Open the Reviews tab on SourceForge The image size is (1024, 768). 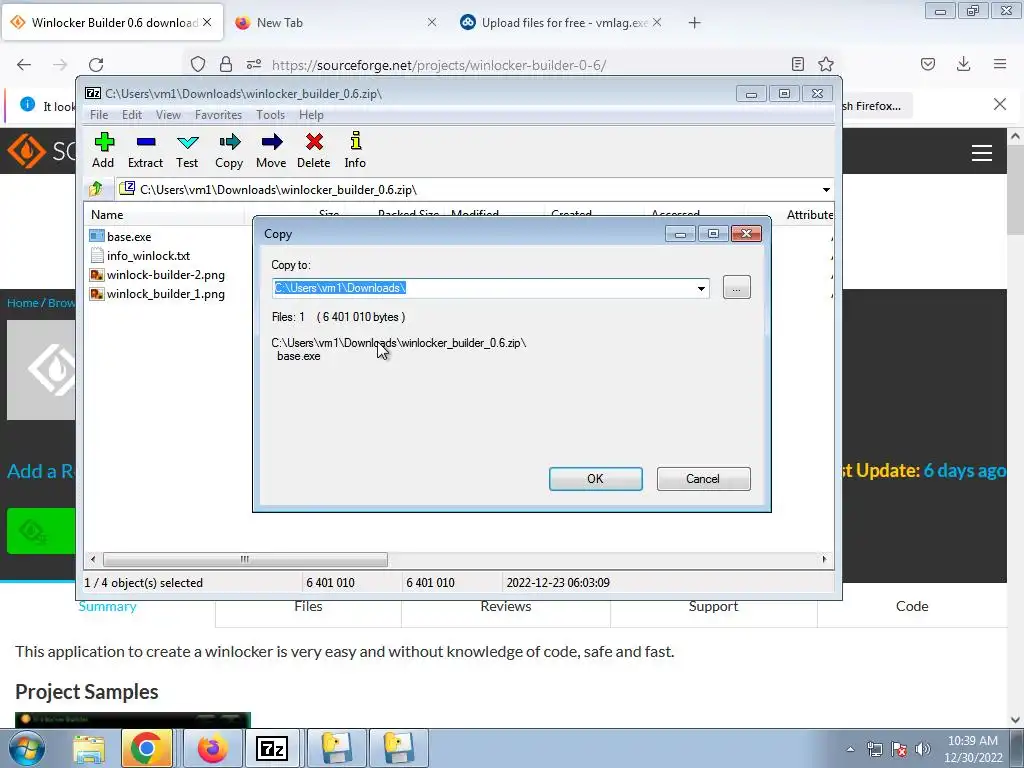tap(506, 606)
